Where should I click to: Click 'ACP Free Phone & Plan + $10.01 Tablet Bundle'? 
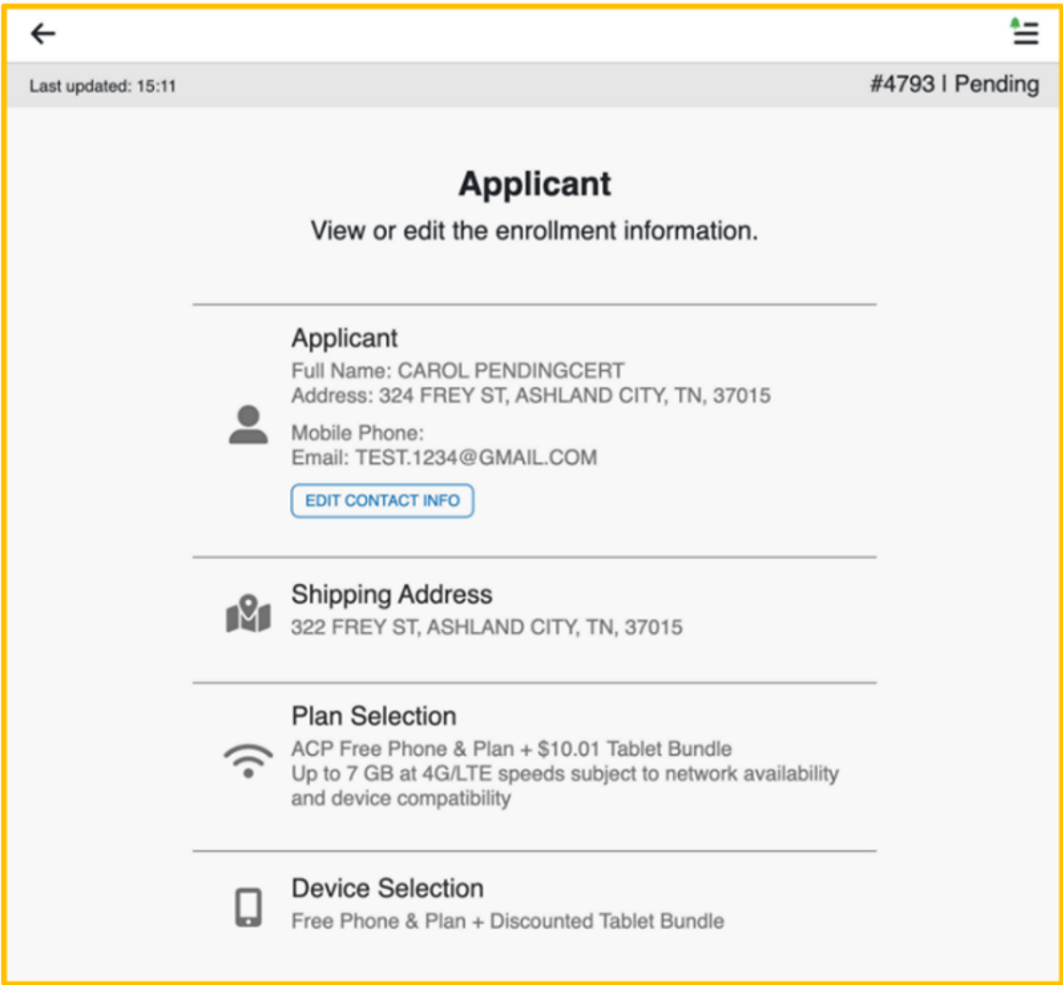[511, 749]
